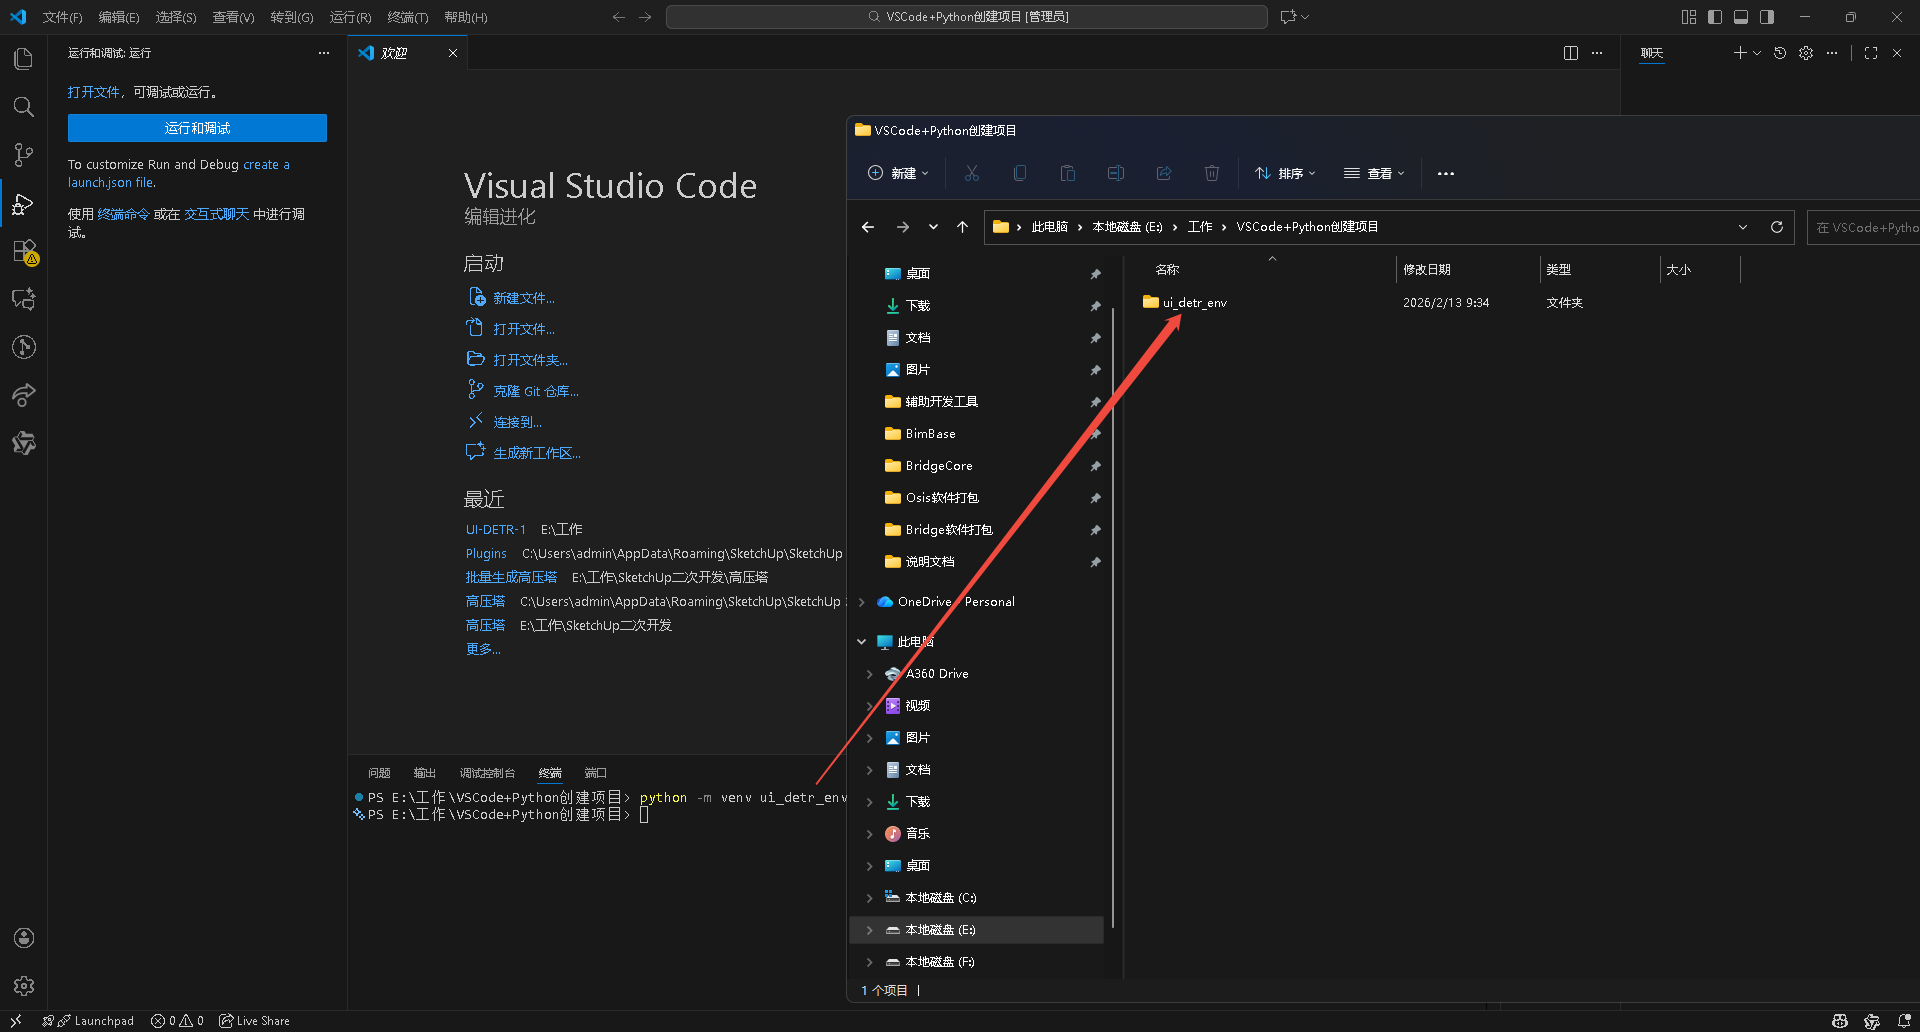This screenshot has height=1032, width=1920.
Task: Click the Clone Git Repository link
Action: [x=536, y=391]
